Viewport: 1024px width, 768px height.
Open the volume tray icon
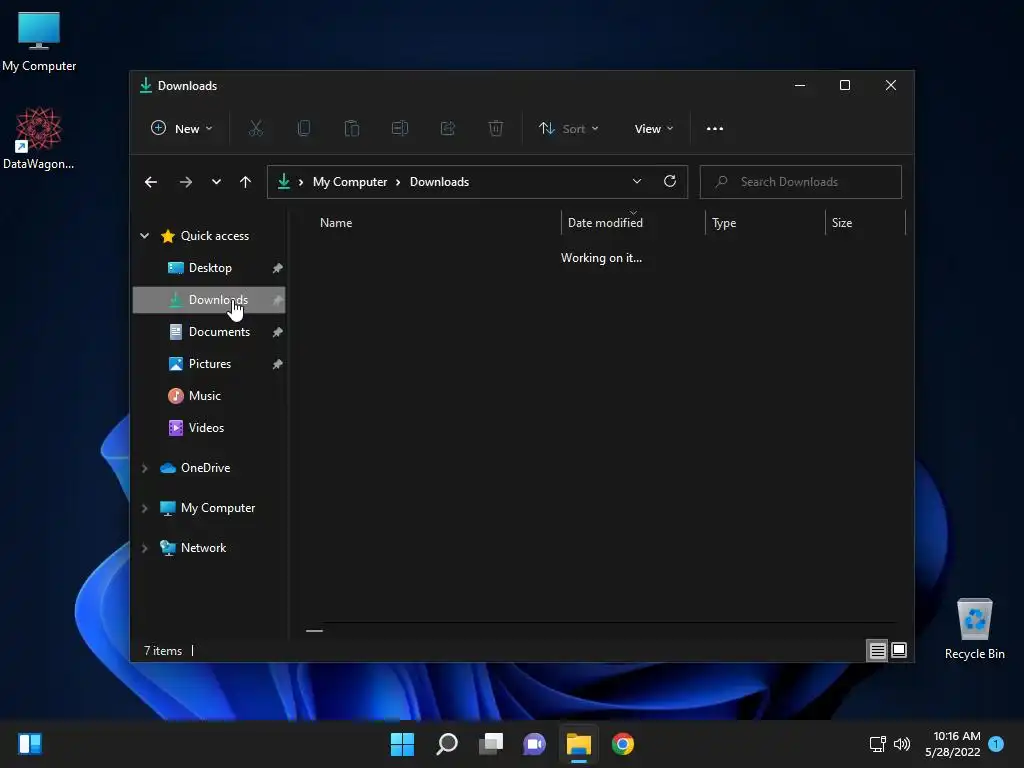[x=902, y=744]
